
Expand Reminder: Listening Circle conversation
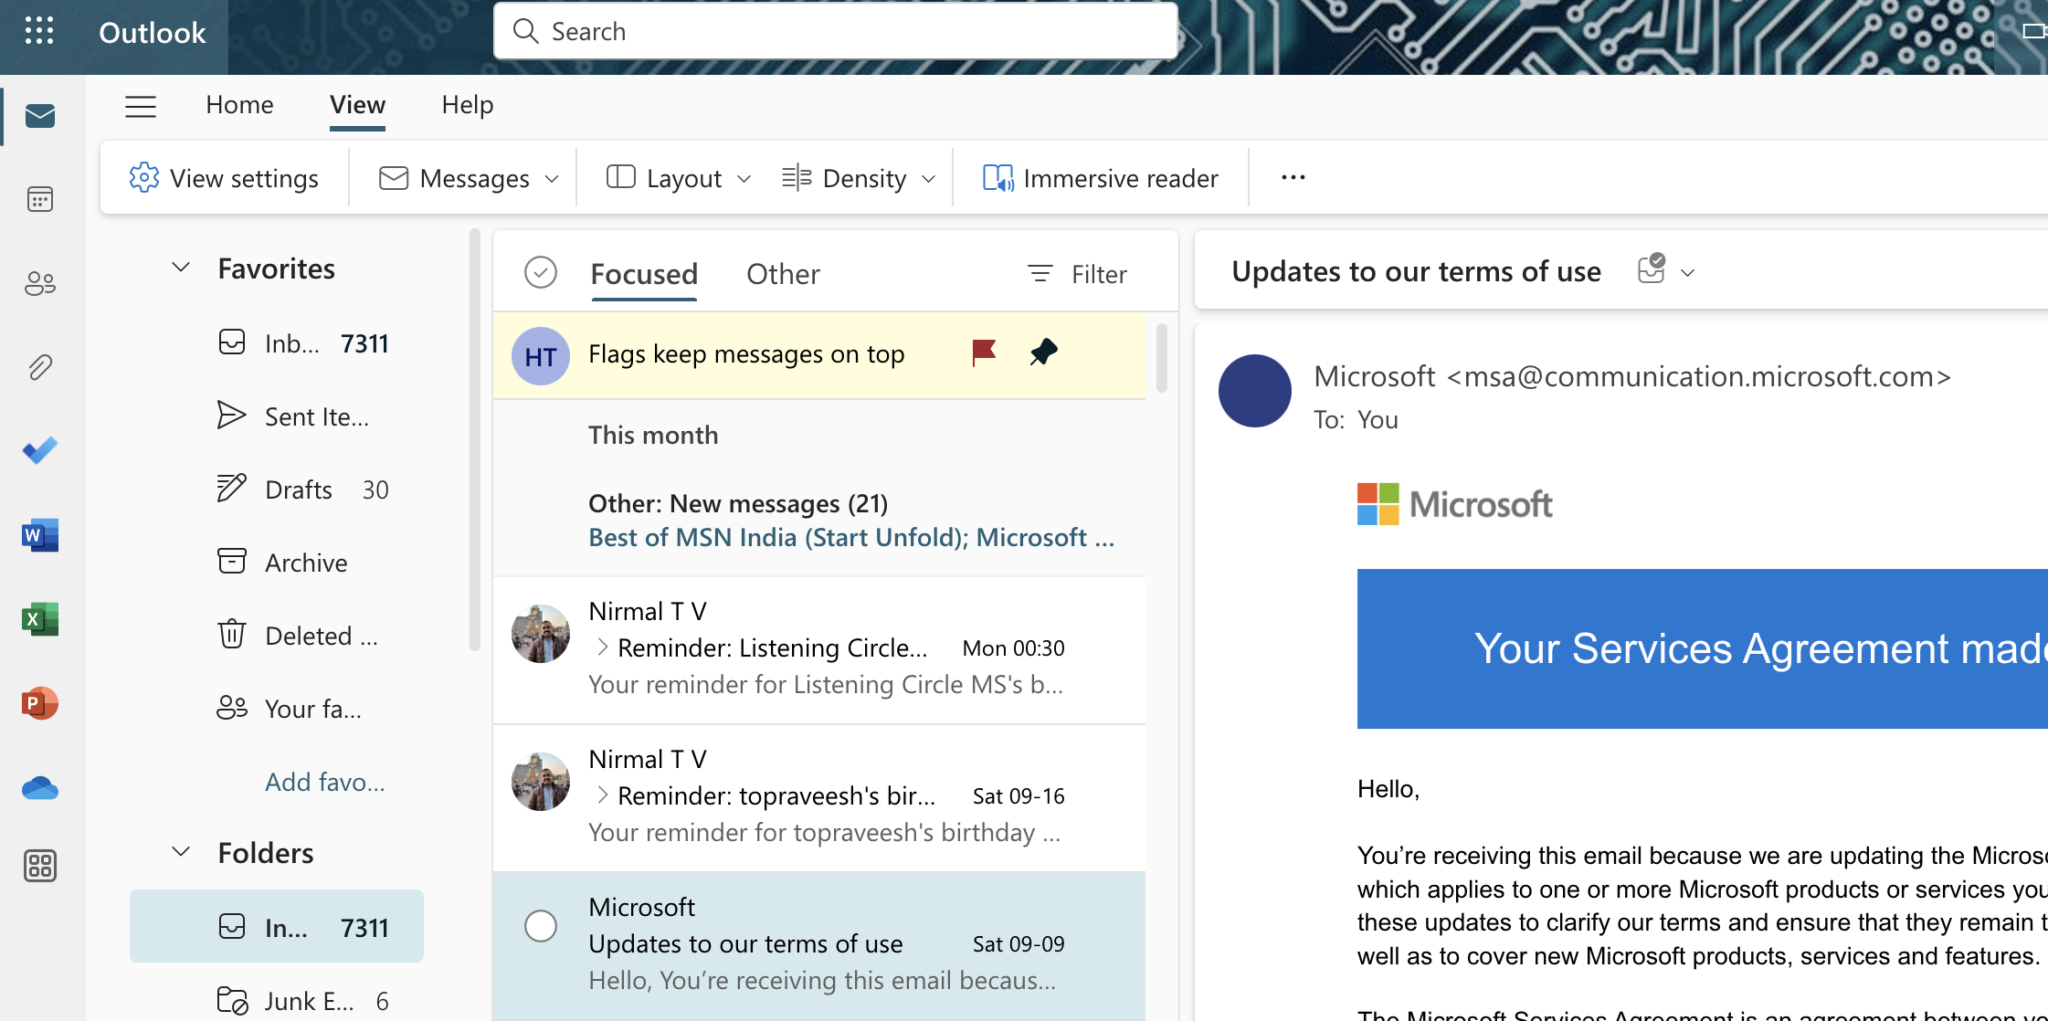(602, 647)
